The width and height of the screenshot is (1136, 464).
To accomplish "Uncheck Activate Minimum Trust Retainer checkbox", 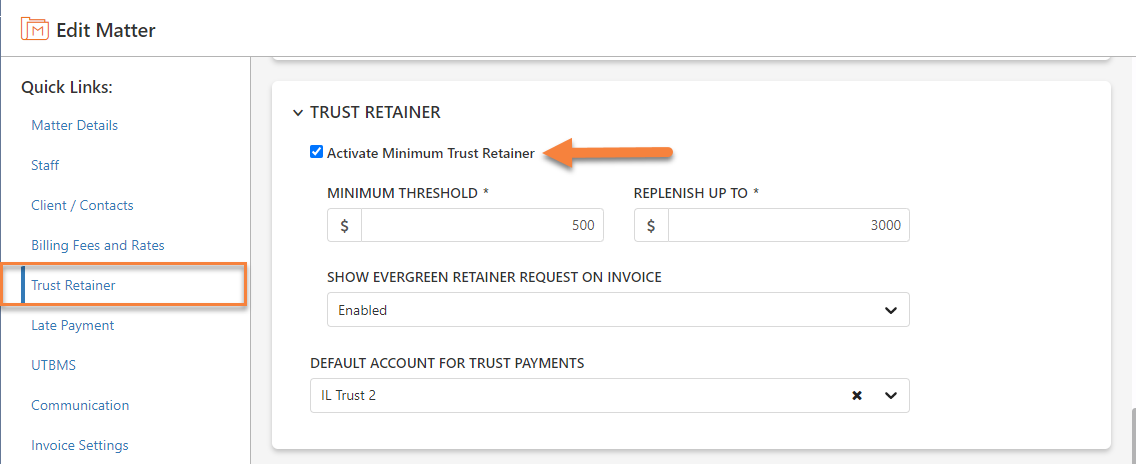I will pyautogui.click(x=317, y=152).
